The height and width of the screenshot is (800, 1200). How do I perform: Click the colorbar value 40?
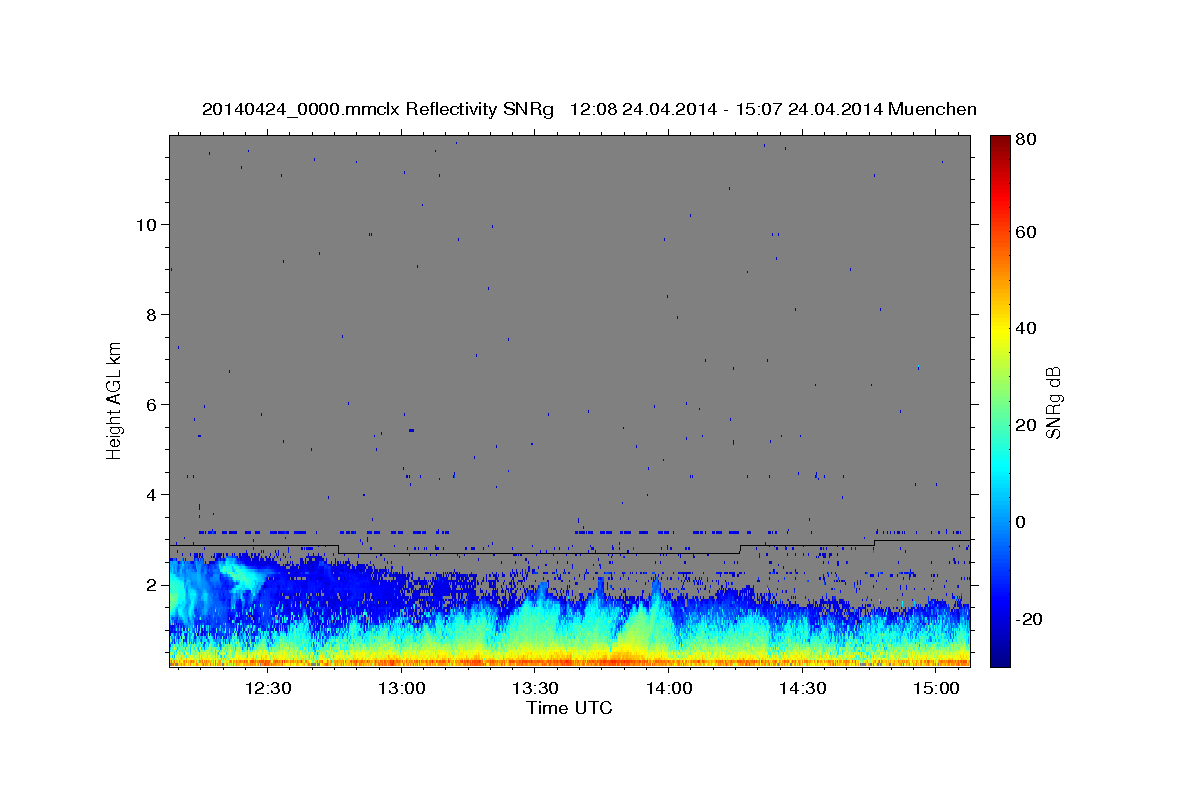1026,328
